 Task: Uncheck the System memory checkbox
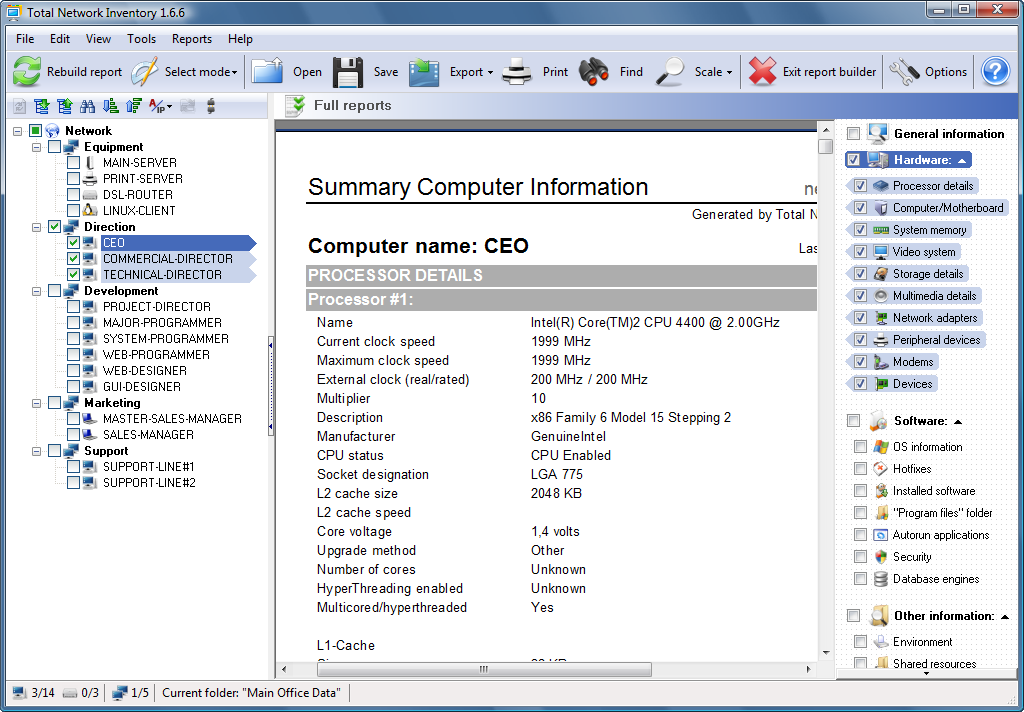(x=860, y=229)
